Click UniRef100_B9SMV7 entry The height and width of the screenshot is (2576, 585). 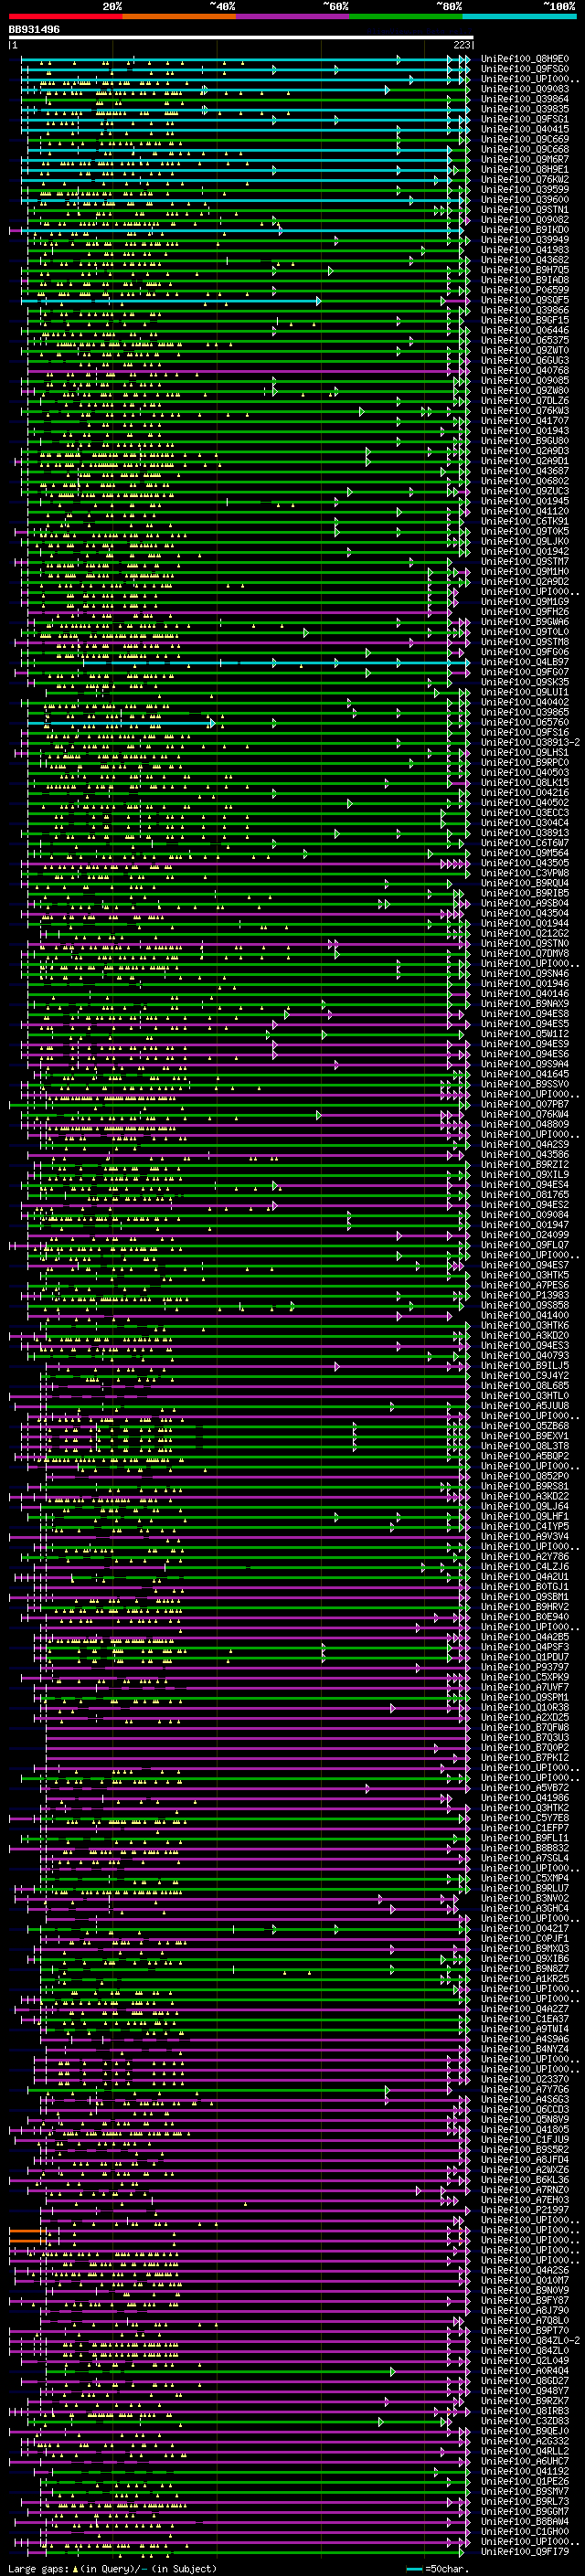525,2491
